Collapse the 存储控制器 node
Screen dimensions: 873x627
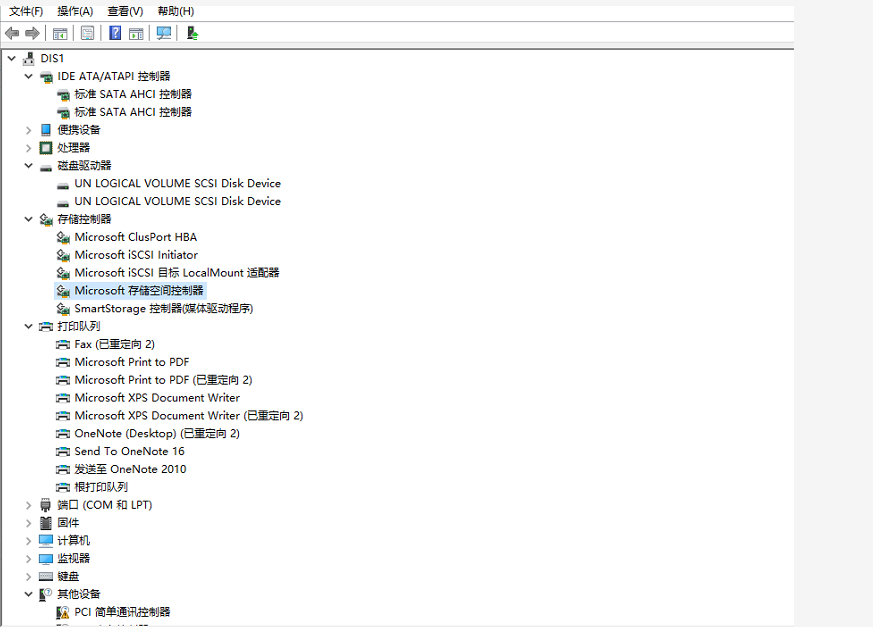tap(28, 219)
